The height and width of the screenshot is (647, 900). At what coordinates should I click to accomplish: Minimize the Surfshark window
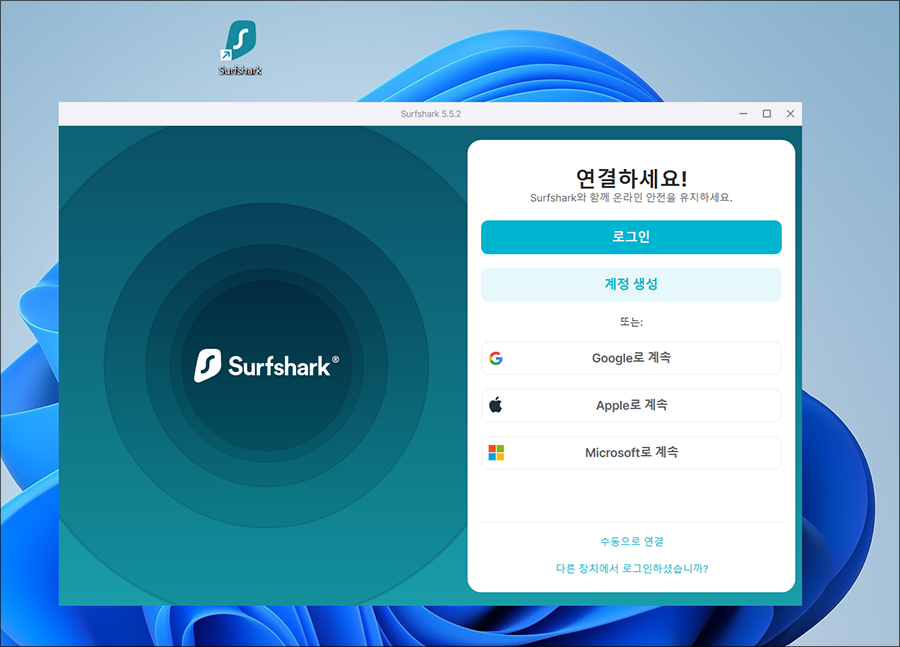[x=743, y=114]
